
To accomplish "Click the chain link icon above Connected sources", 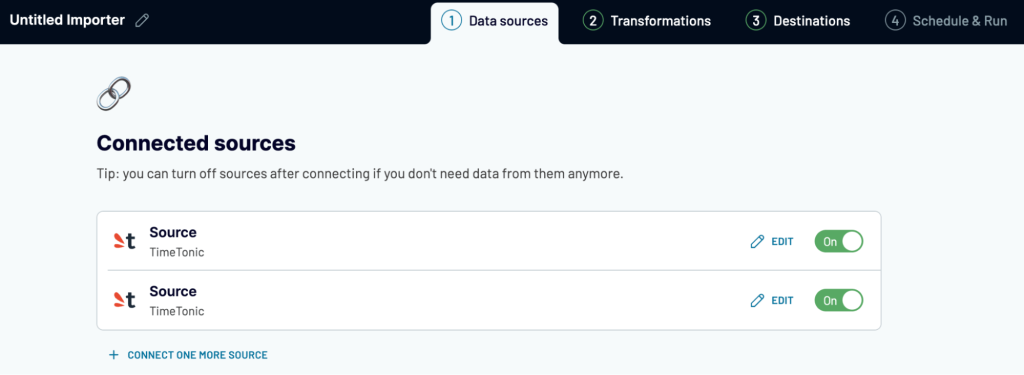I will pos(114,93).
